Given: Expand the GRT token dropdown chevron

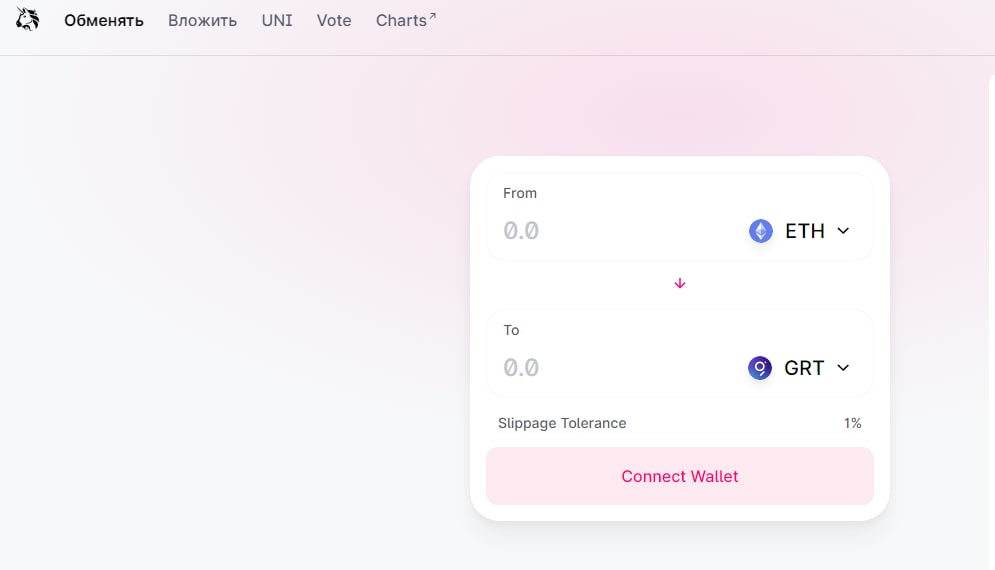Looking at the screenshot, I should [x=843, y=368].
